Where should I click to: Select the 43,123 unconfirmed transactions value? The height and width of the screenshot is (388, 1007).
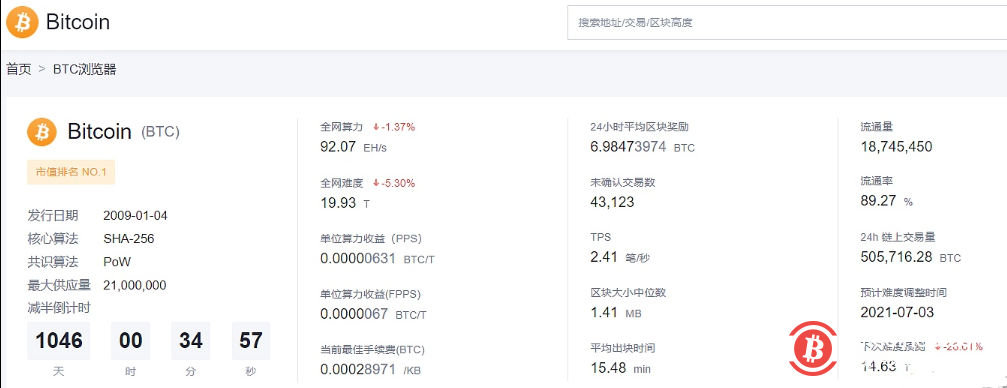[x=612, y=202]
